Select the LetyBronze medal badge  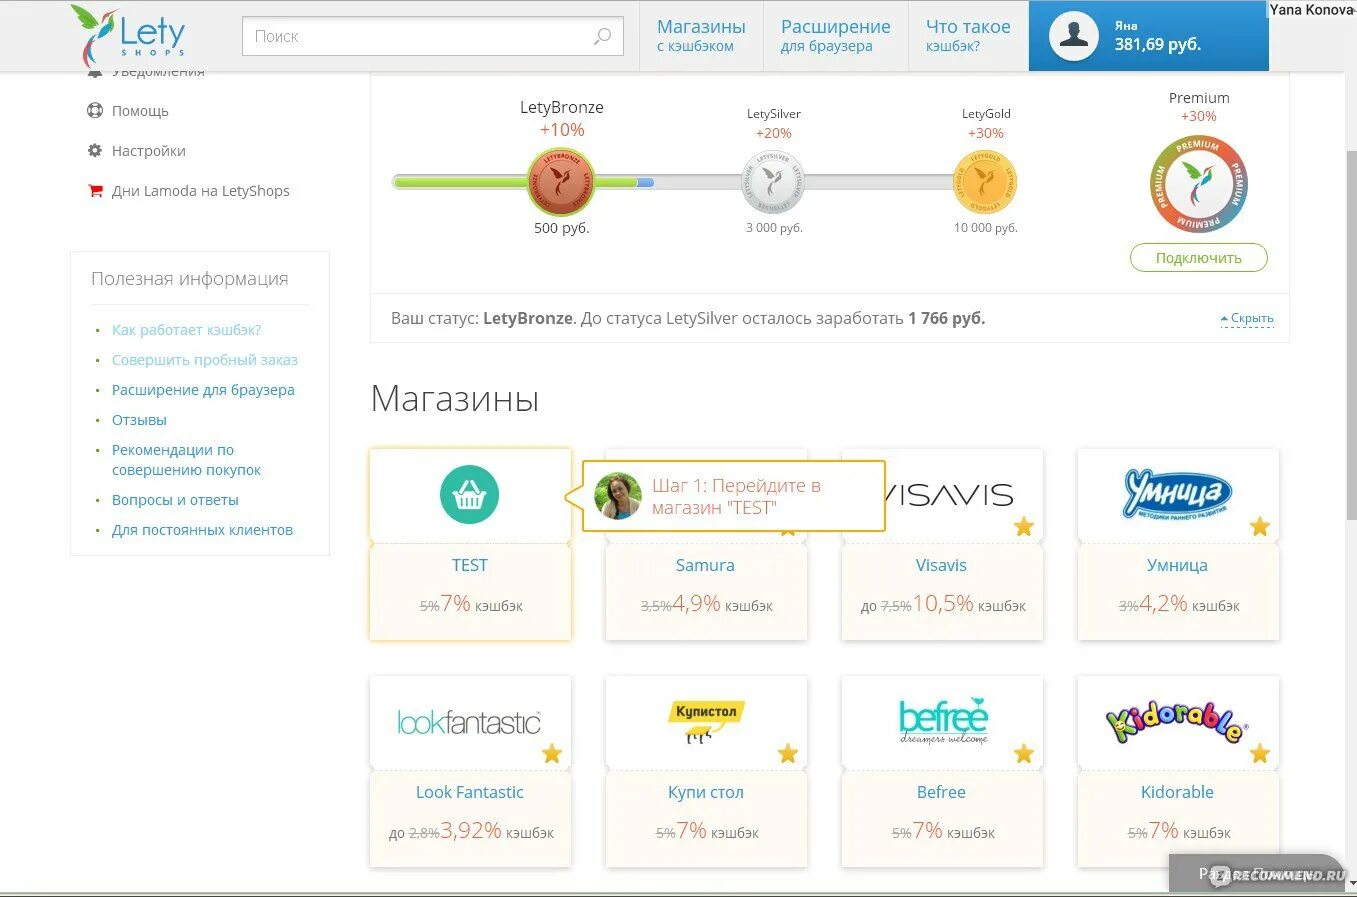coord(561,181)
